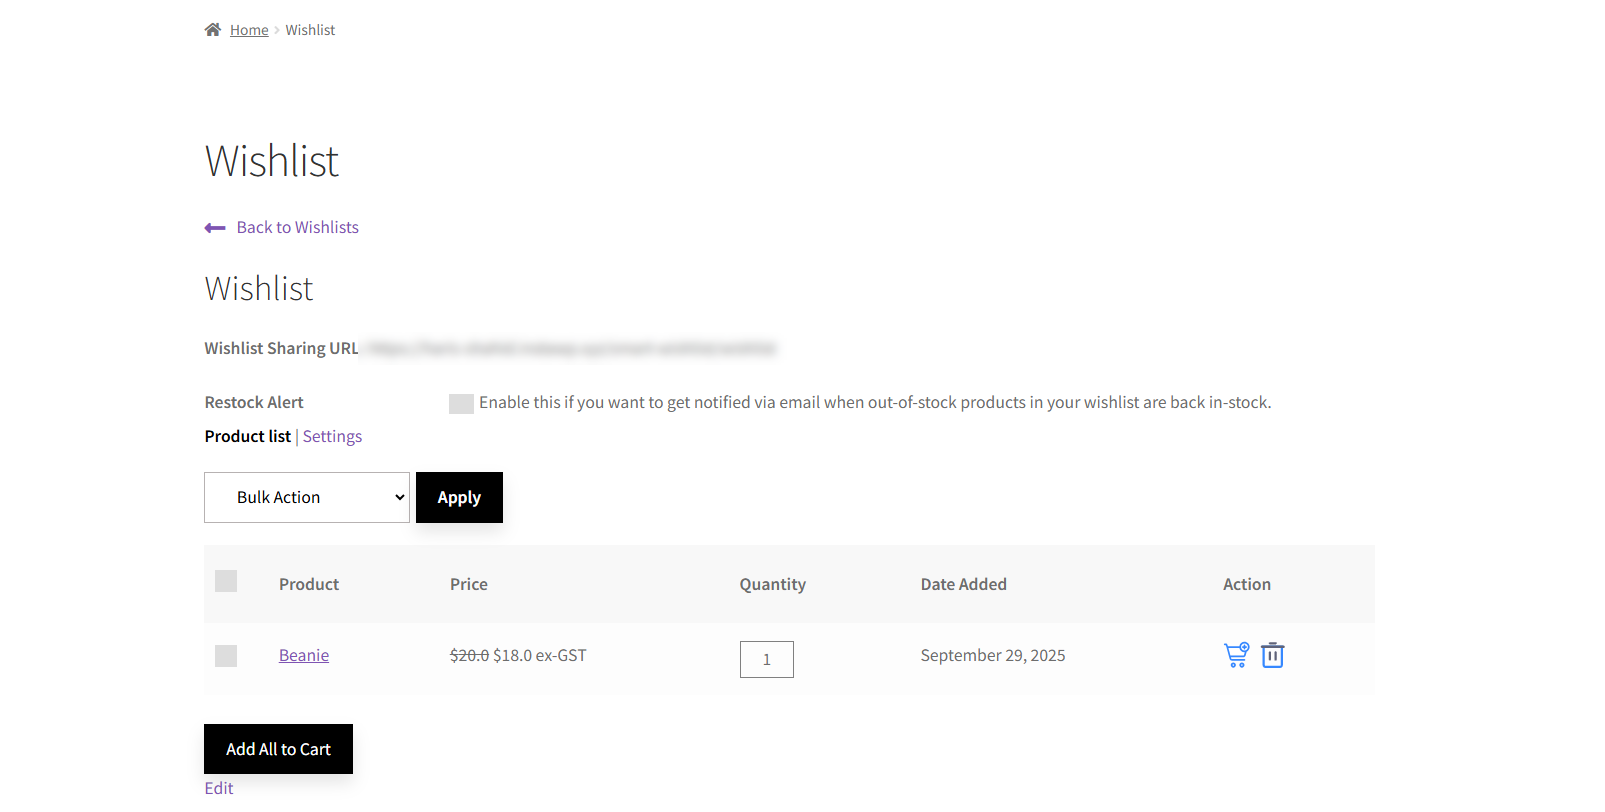1605x812 pixels.
Task: Click the left arrow beside Back to Wishlists
Action: pyautogui.click(x=215, y=228)
